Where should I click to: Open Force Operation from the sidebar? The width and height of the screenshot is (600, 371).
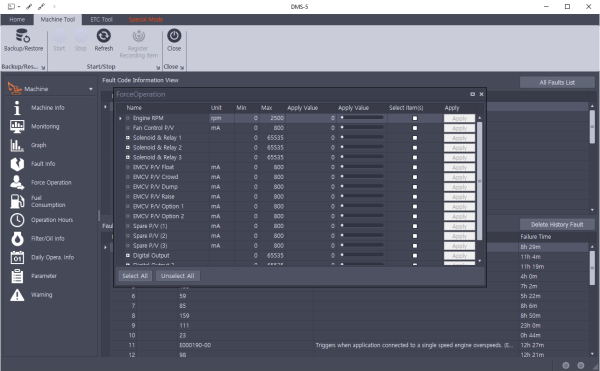pos(51,183)
